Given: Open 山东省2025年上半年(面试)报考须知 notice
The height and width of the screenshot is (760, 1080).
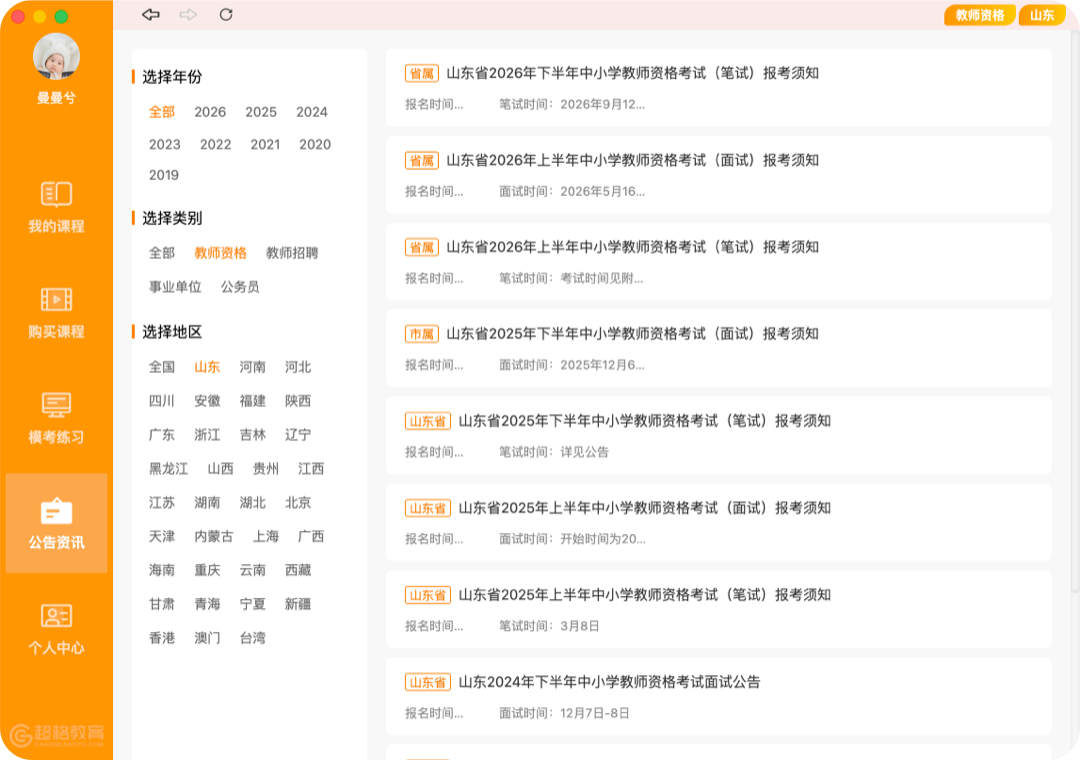Looking at the screenshot, I should [x=718, y=522].
